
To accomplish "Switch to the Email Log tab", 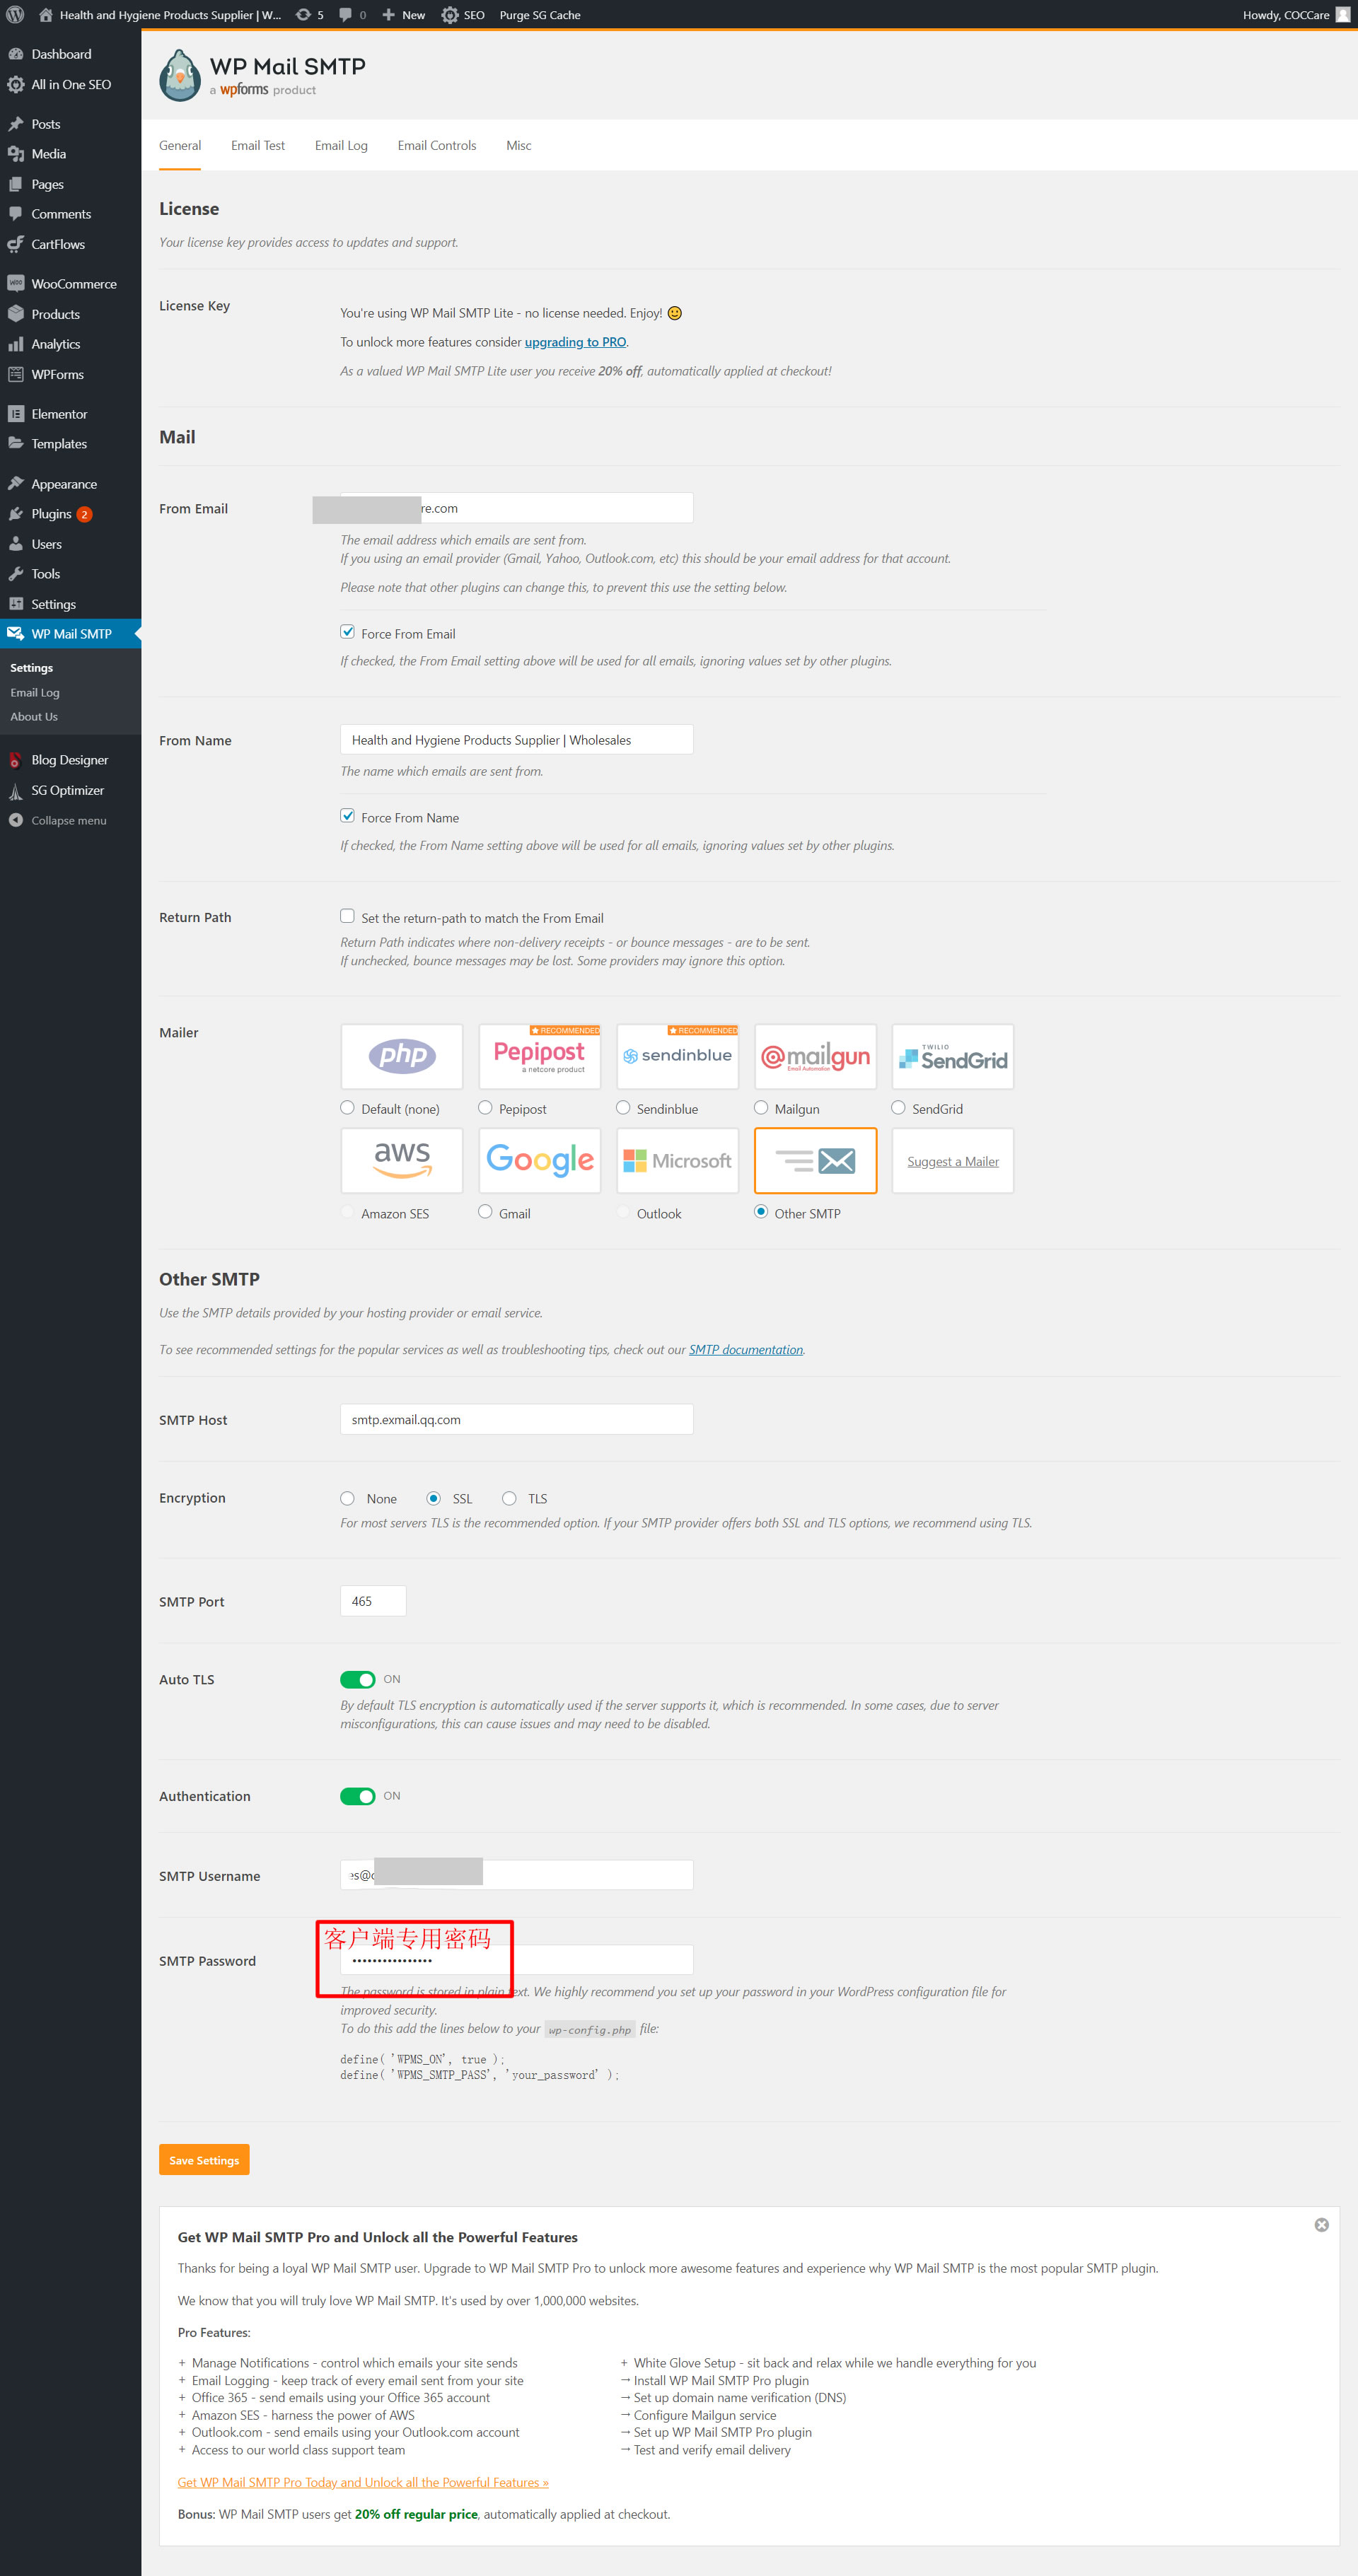I will (341, 146).
